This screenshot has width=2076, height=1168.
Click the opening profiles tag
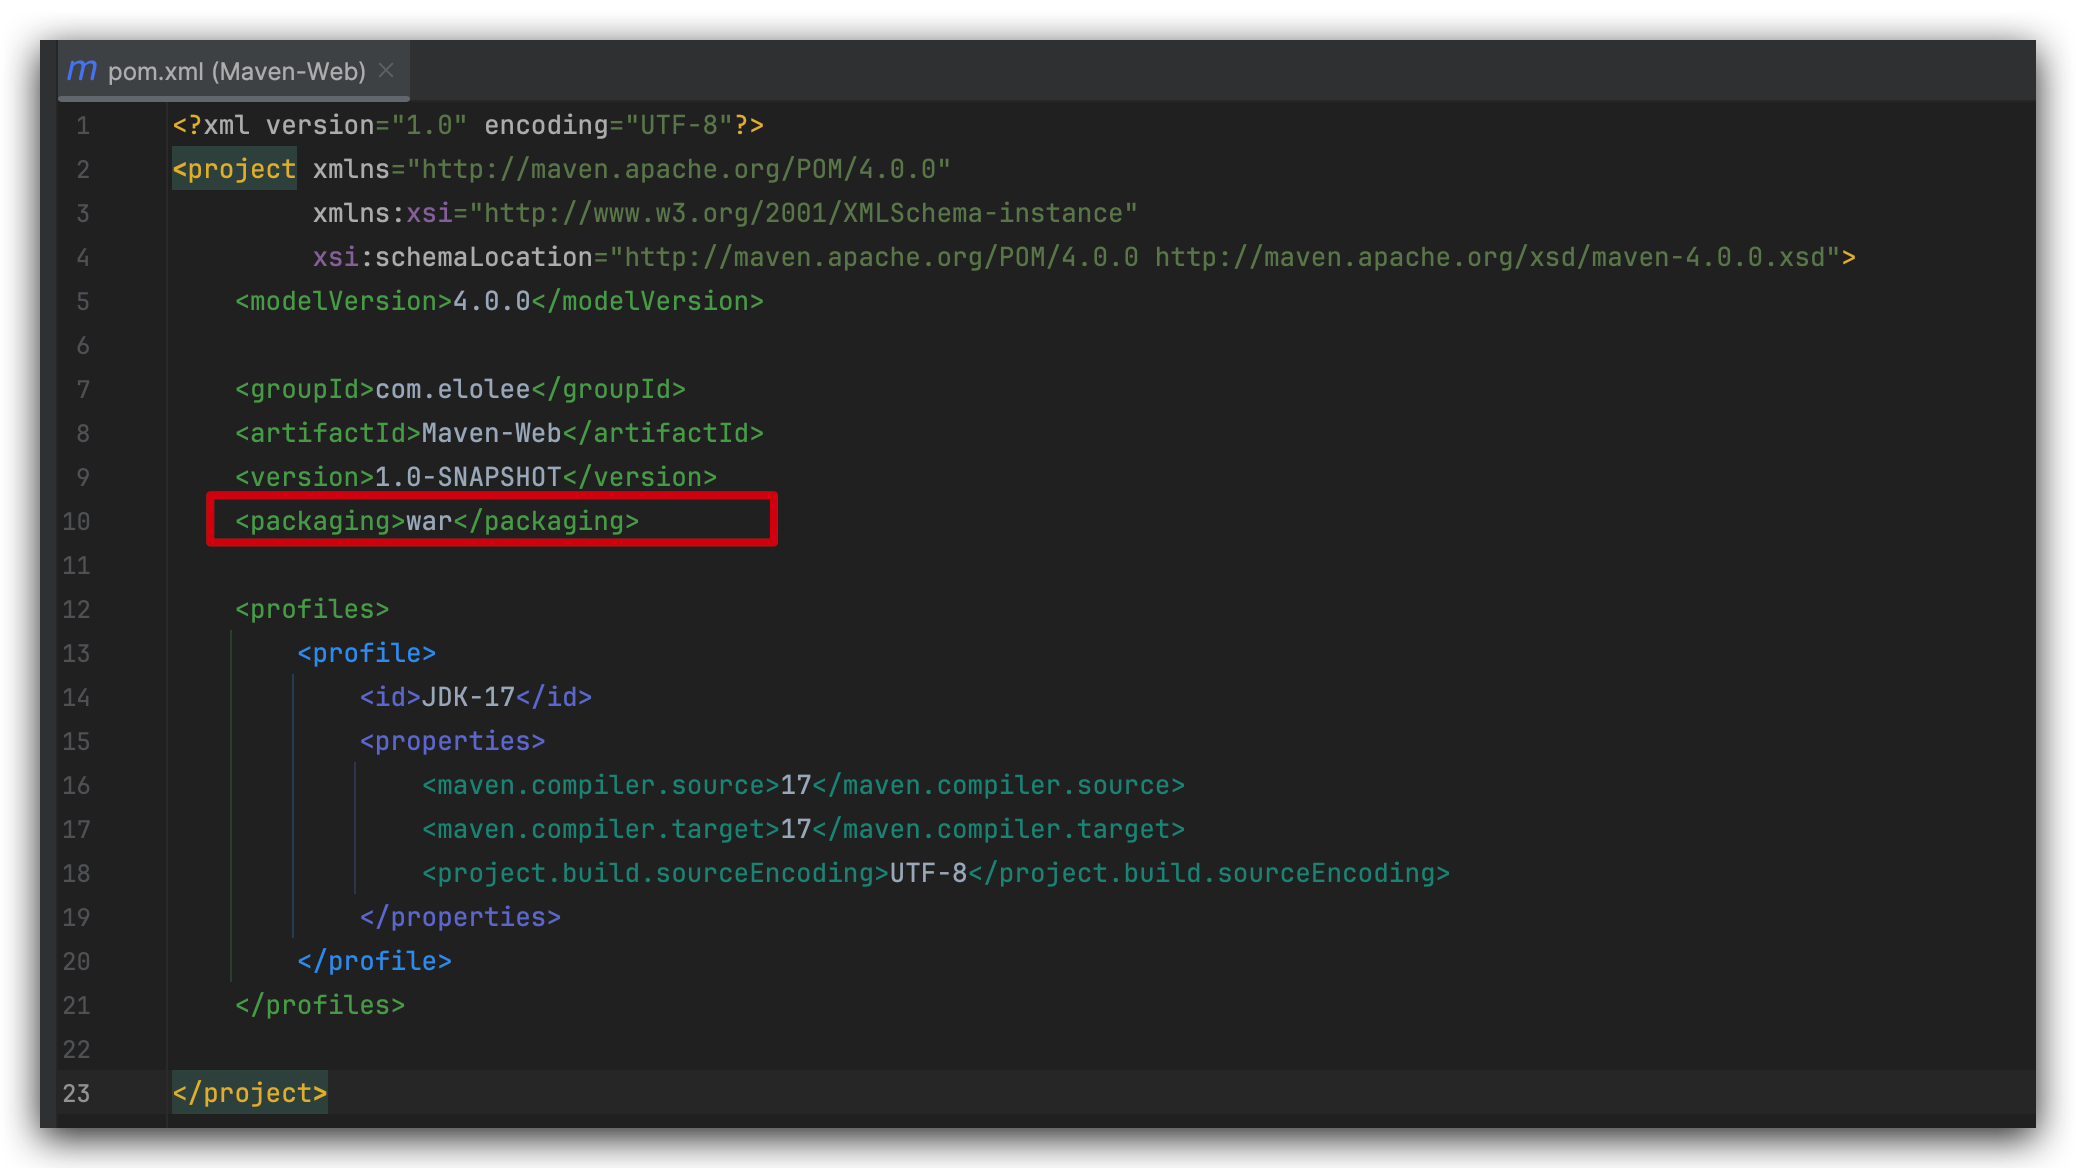pos(312,610)
